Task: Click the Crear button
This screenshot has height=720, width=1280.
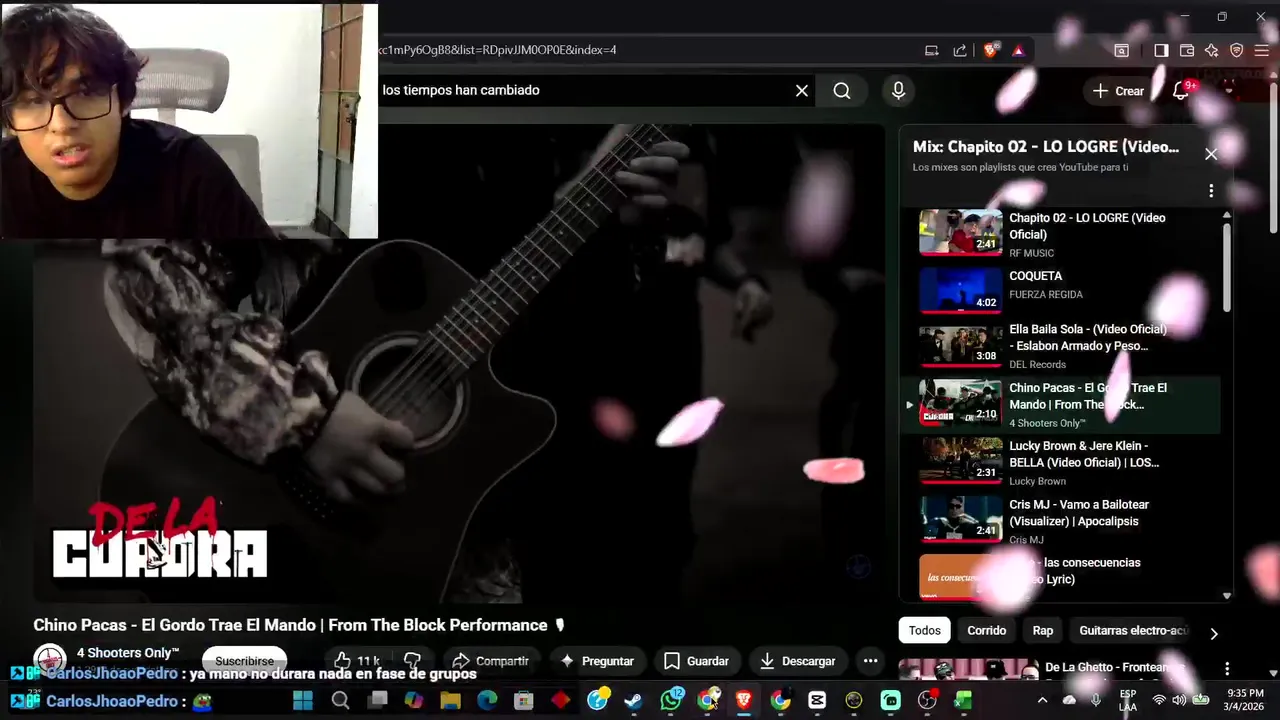Action: click(1118, 91)
